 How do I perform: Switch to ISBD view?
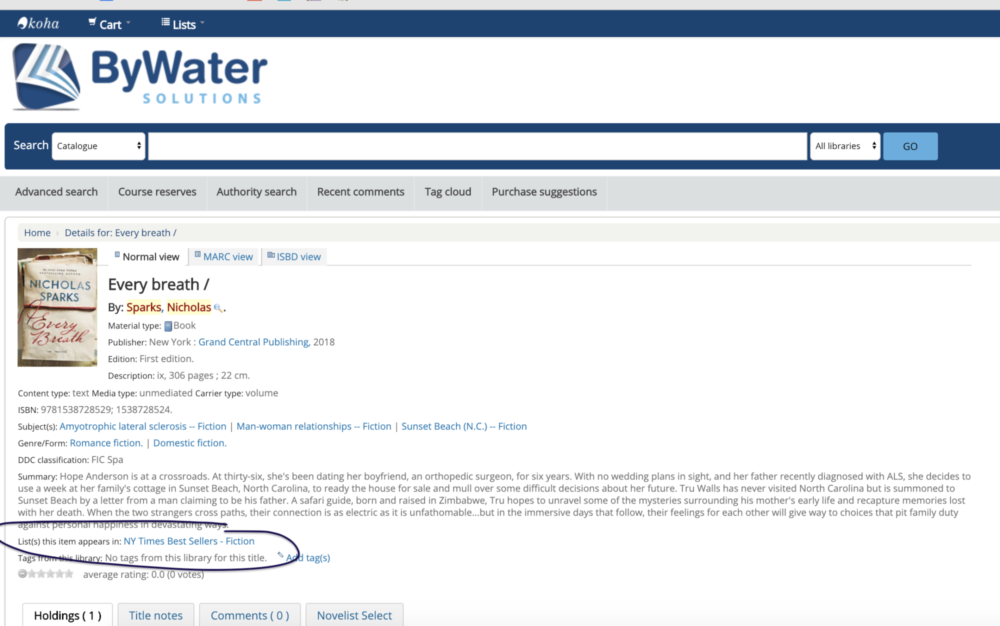point(294,256)
